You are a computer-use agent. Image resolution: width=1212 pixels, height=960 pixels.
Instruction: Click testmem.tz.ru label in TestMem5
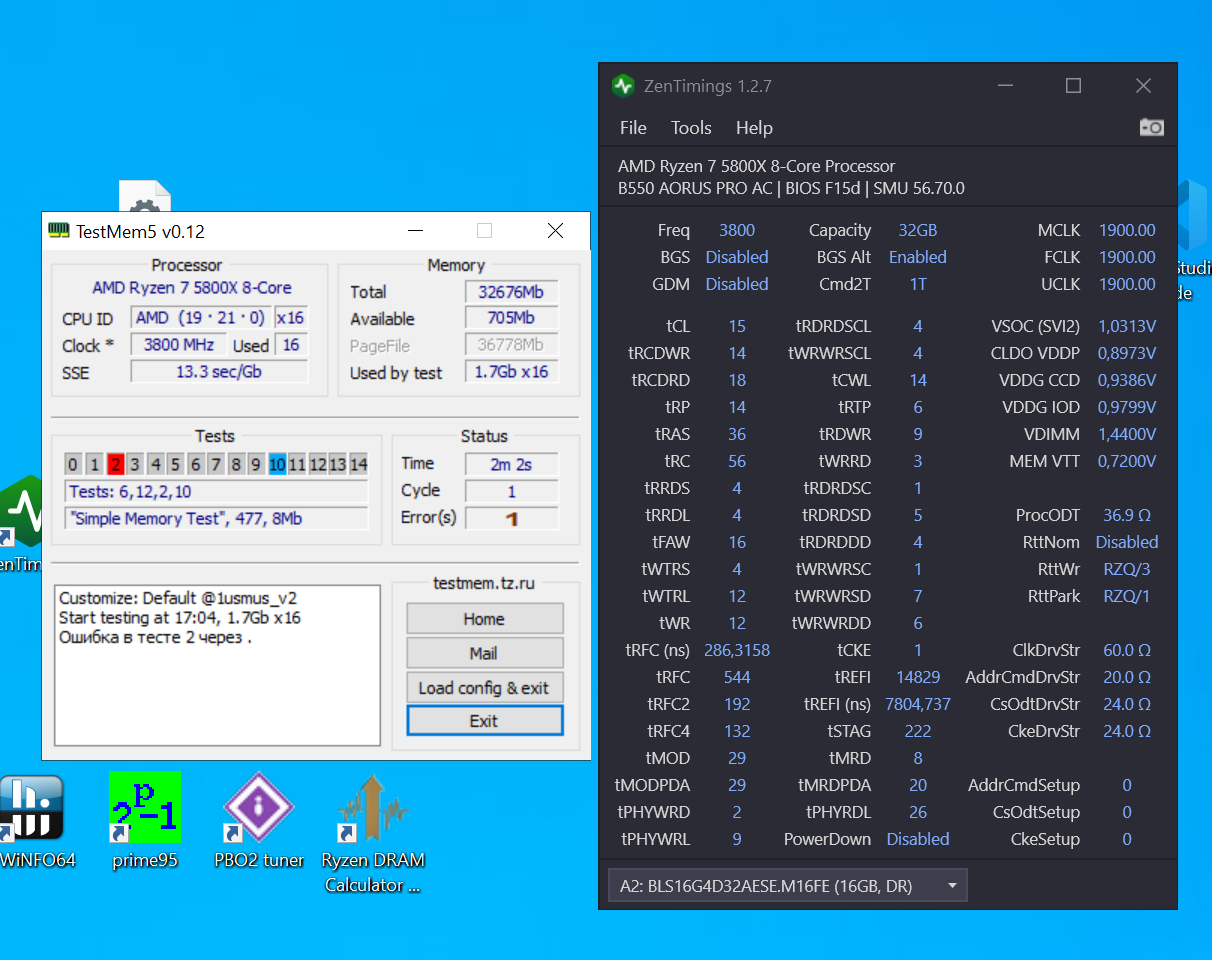pyautogui.click(x=484, y=583)
